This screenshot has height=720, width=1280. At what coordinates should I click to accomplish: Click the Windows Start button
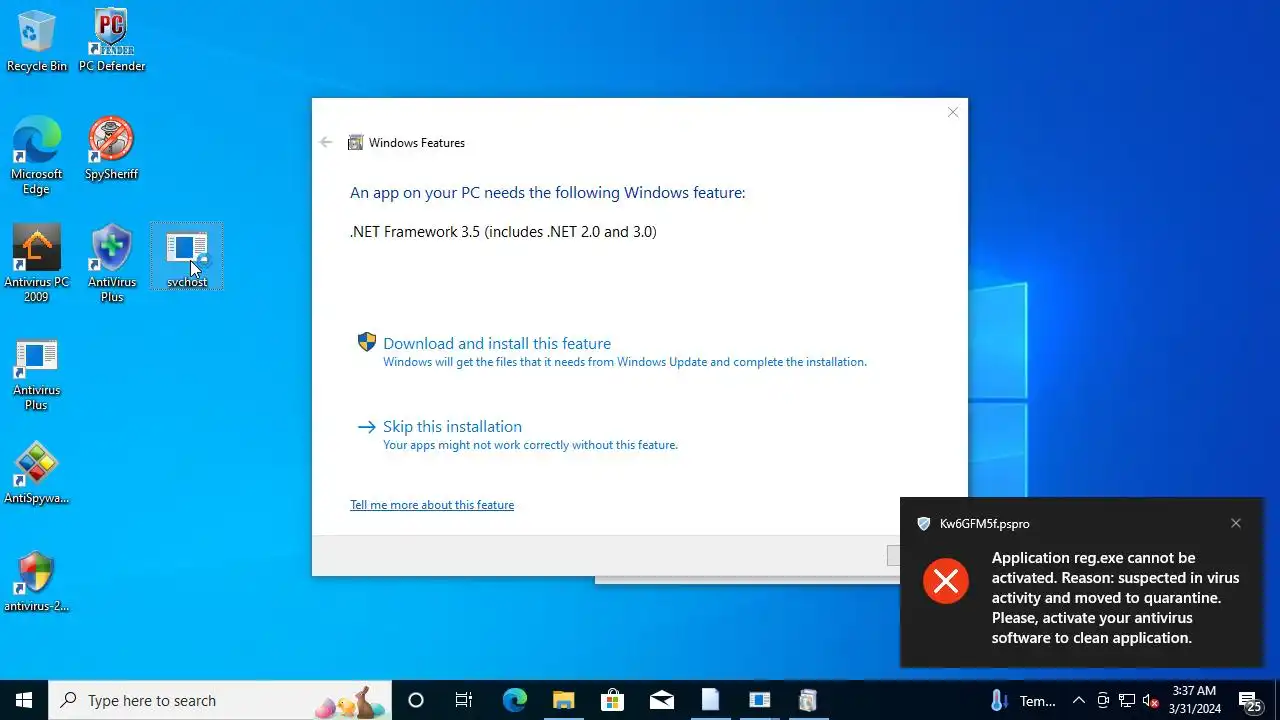pyautogui.click(x=24, y=700)
